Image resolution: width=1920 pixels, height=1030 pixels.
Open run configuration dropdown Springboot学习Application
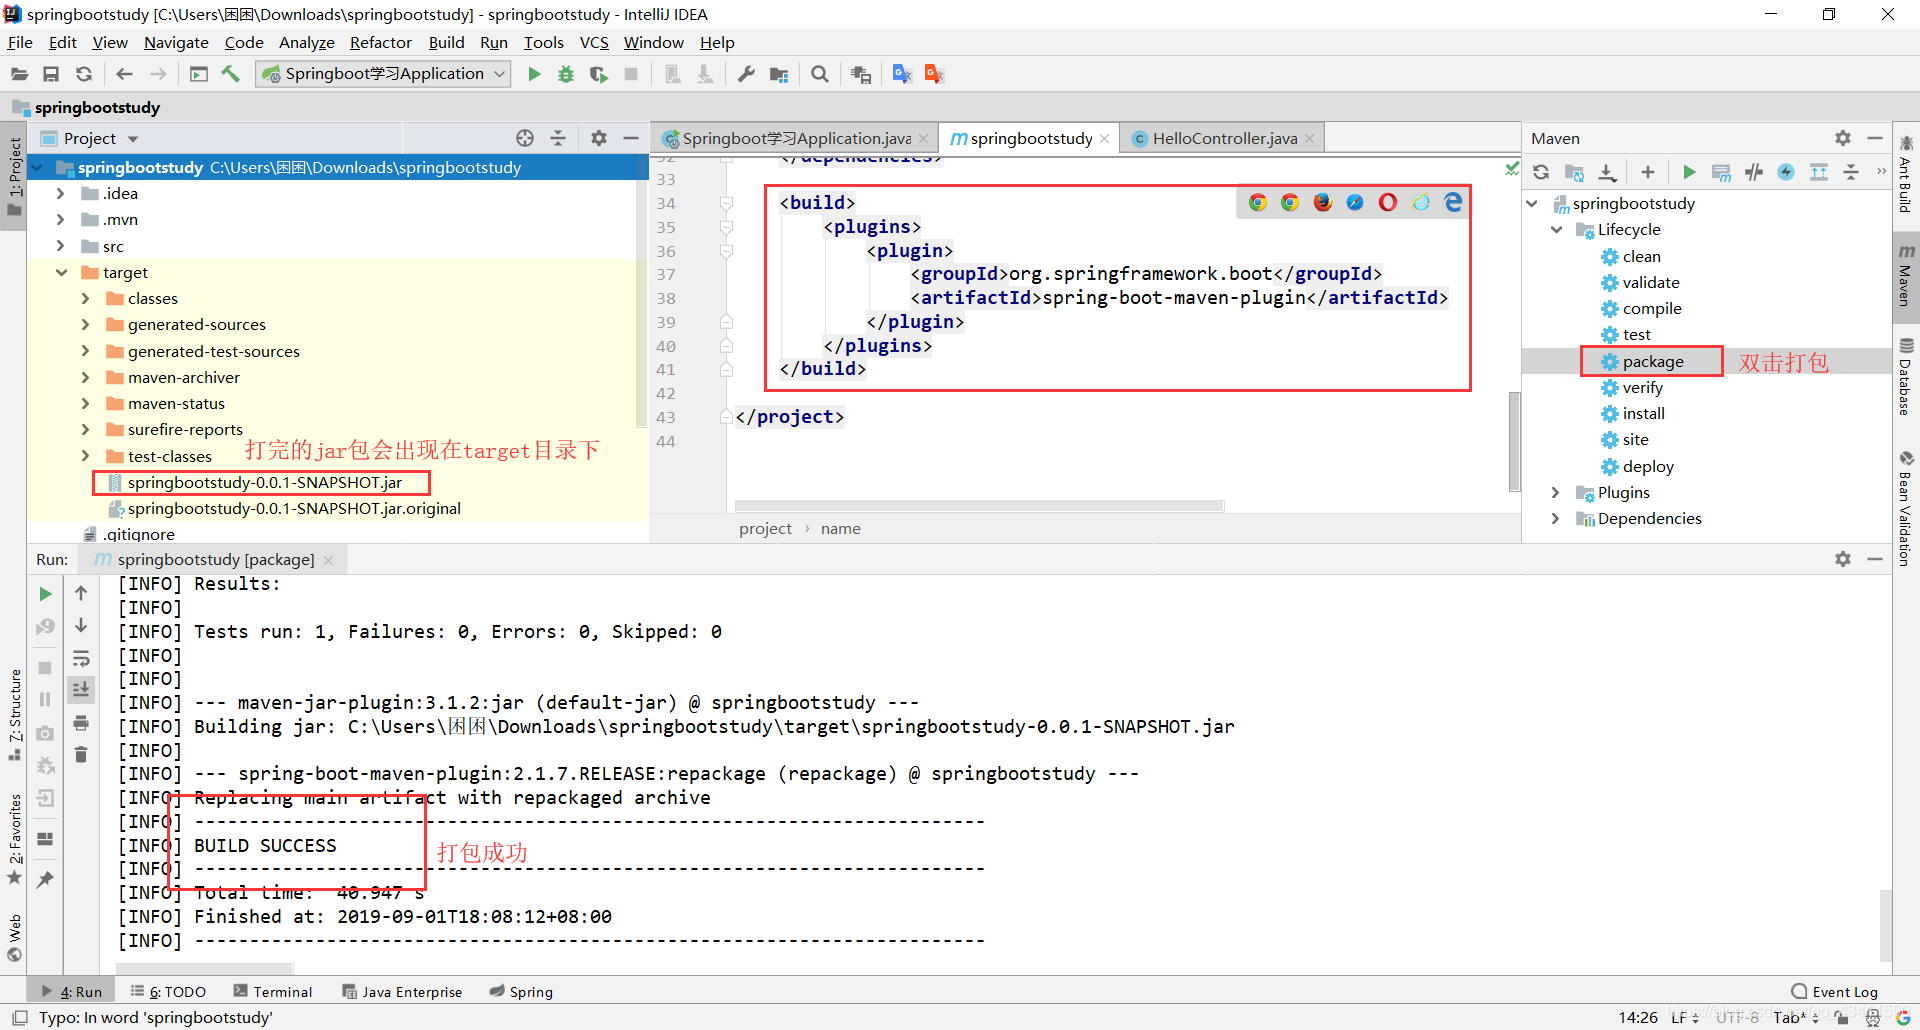384,74
